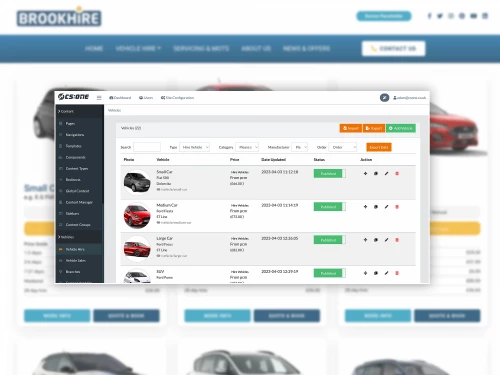Click the orange Export button

374,128
